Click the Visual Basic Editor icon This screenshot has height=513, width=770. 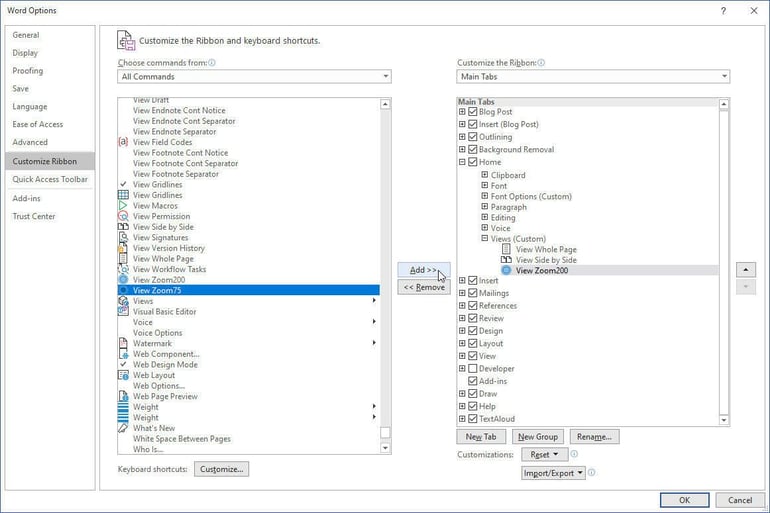[x=123, y=311]
